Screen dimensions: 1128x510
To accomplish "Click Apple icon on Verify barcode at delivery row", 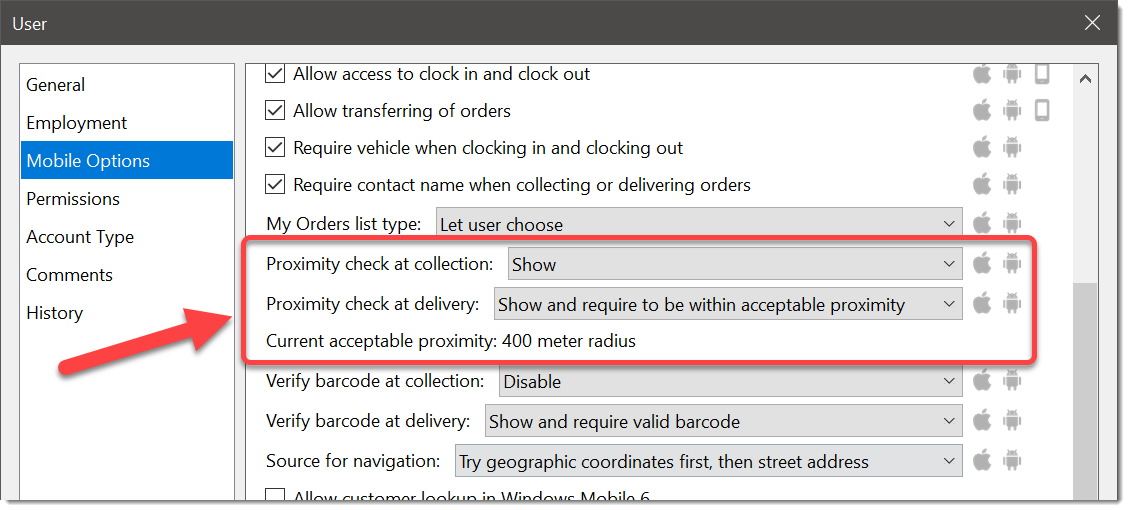I will (982, 420).
